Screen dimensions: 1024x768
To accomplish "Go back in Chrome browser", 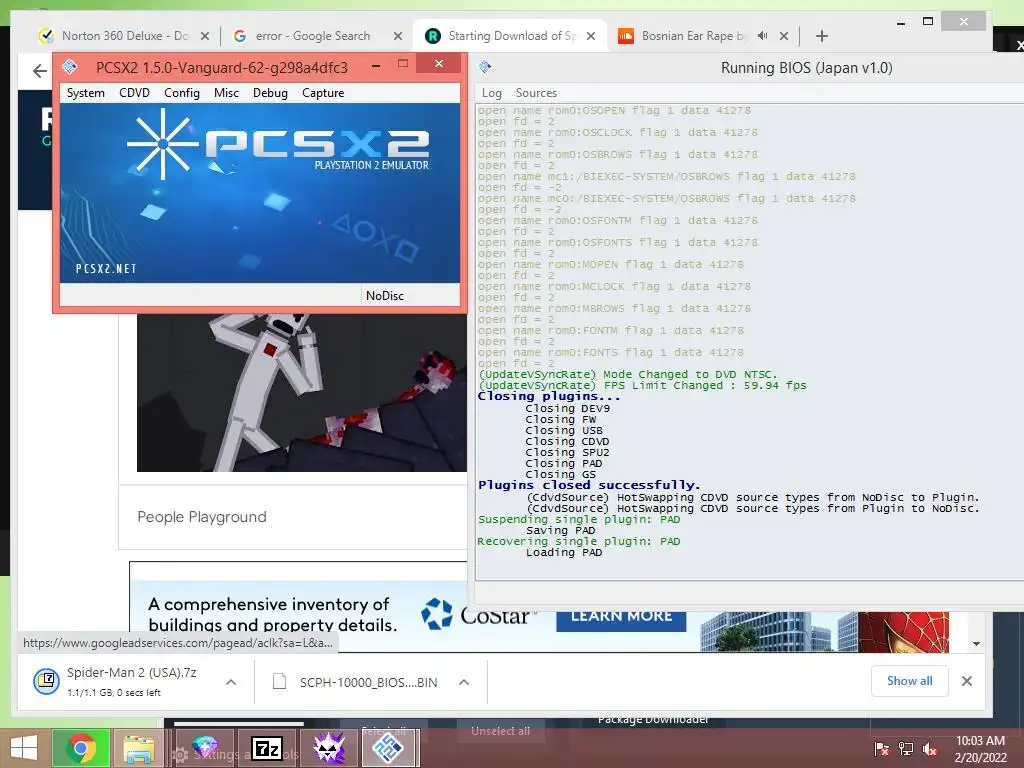I will (x=40, y=71).
